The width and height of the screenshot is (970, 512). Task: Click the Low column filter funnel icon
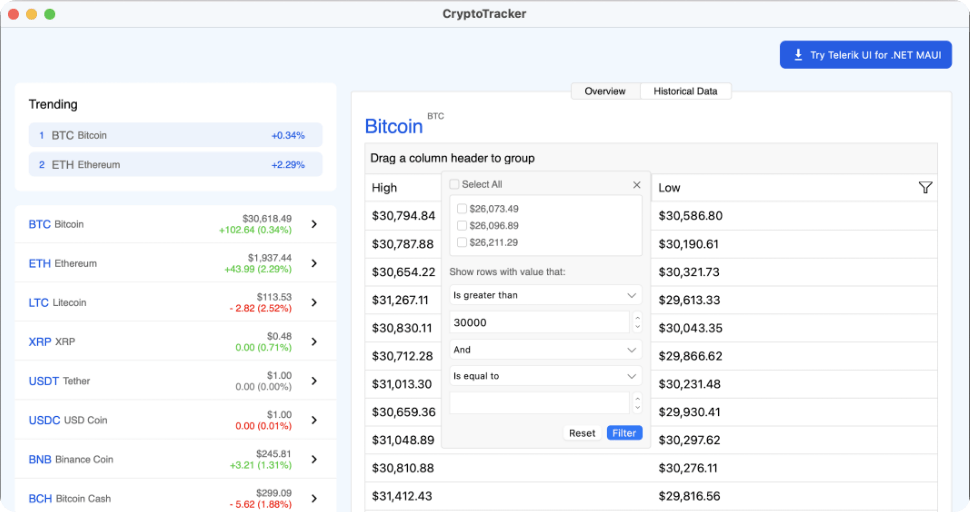coord(925,187)
